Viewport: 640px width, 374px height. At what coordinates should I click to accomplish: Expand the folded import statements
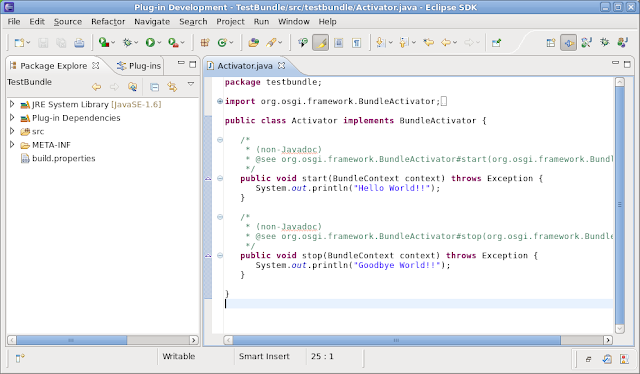(220, 101)
